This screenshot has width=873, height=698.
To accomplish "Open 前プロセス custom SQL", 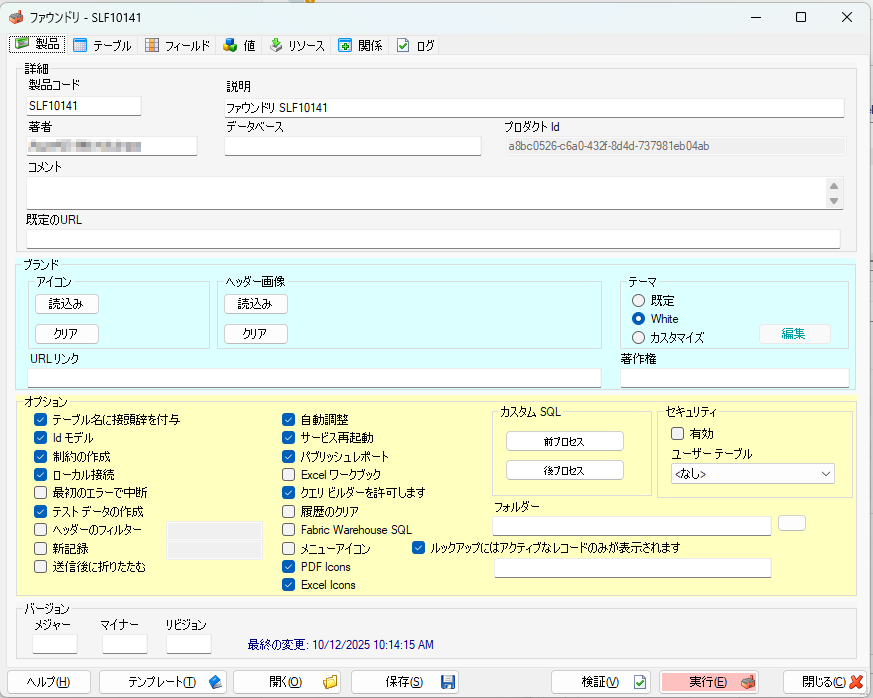I will click(565, 441).
